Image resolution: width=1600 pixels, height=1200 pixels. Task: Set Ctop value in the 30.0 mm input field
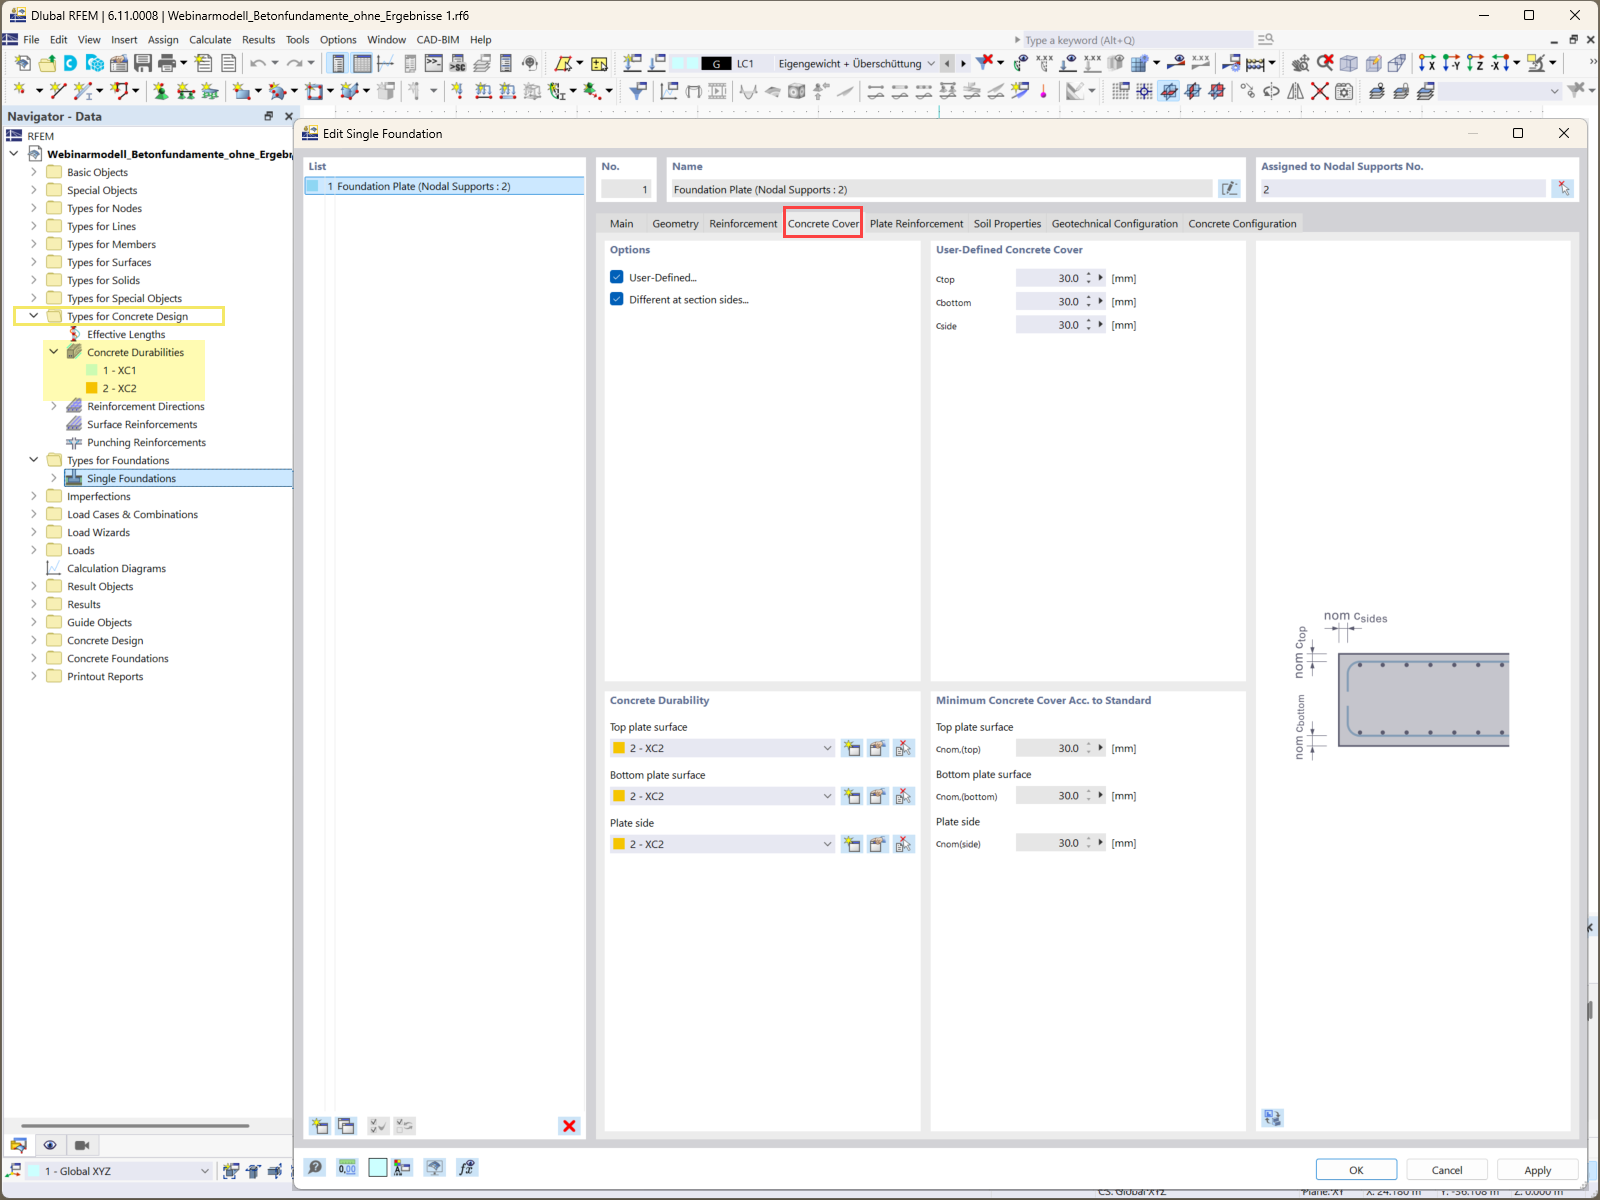1055,278
